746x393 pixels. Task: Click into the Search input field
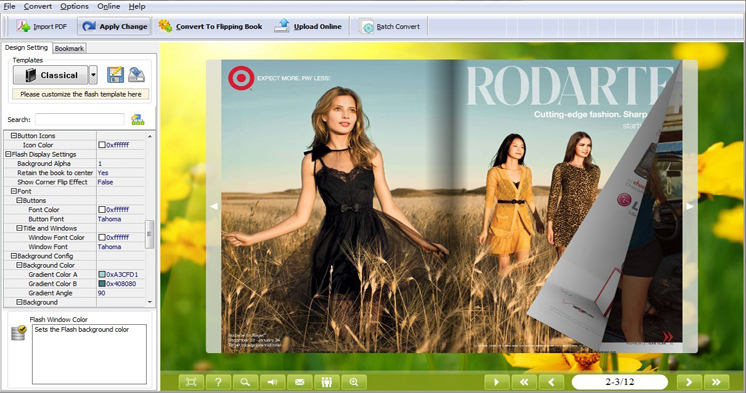pos(80,119)
